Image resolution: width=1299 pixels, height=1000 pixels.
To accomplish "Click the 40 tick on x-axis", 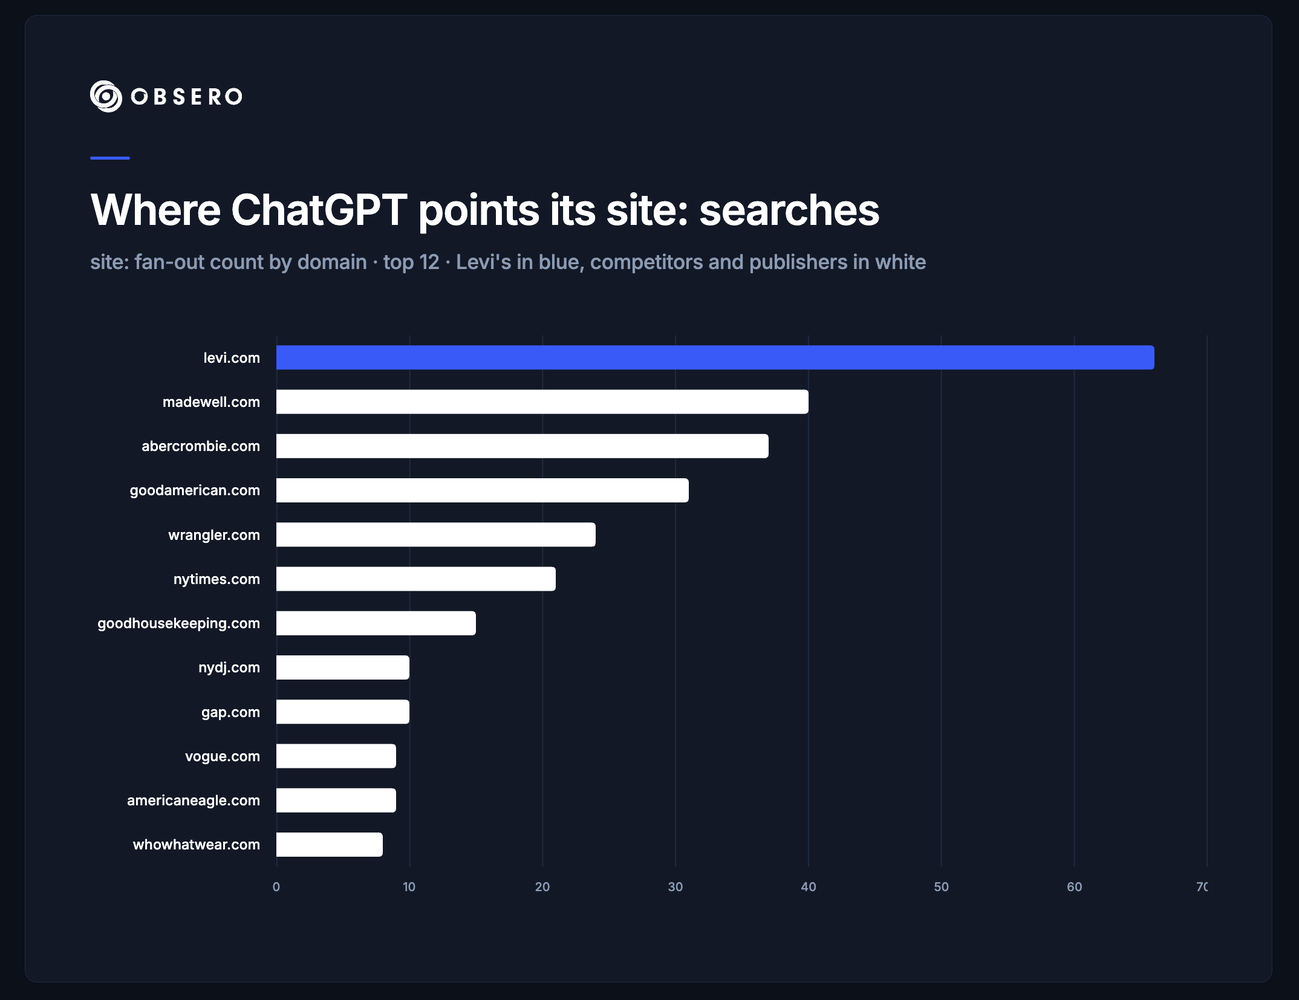I will 808,887.
